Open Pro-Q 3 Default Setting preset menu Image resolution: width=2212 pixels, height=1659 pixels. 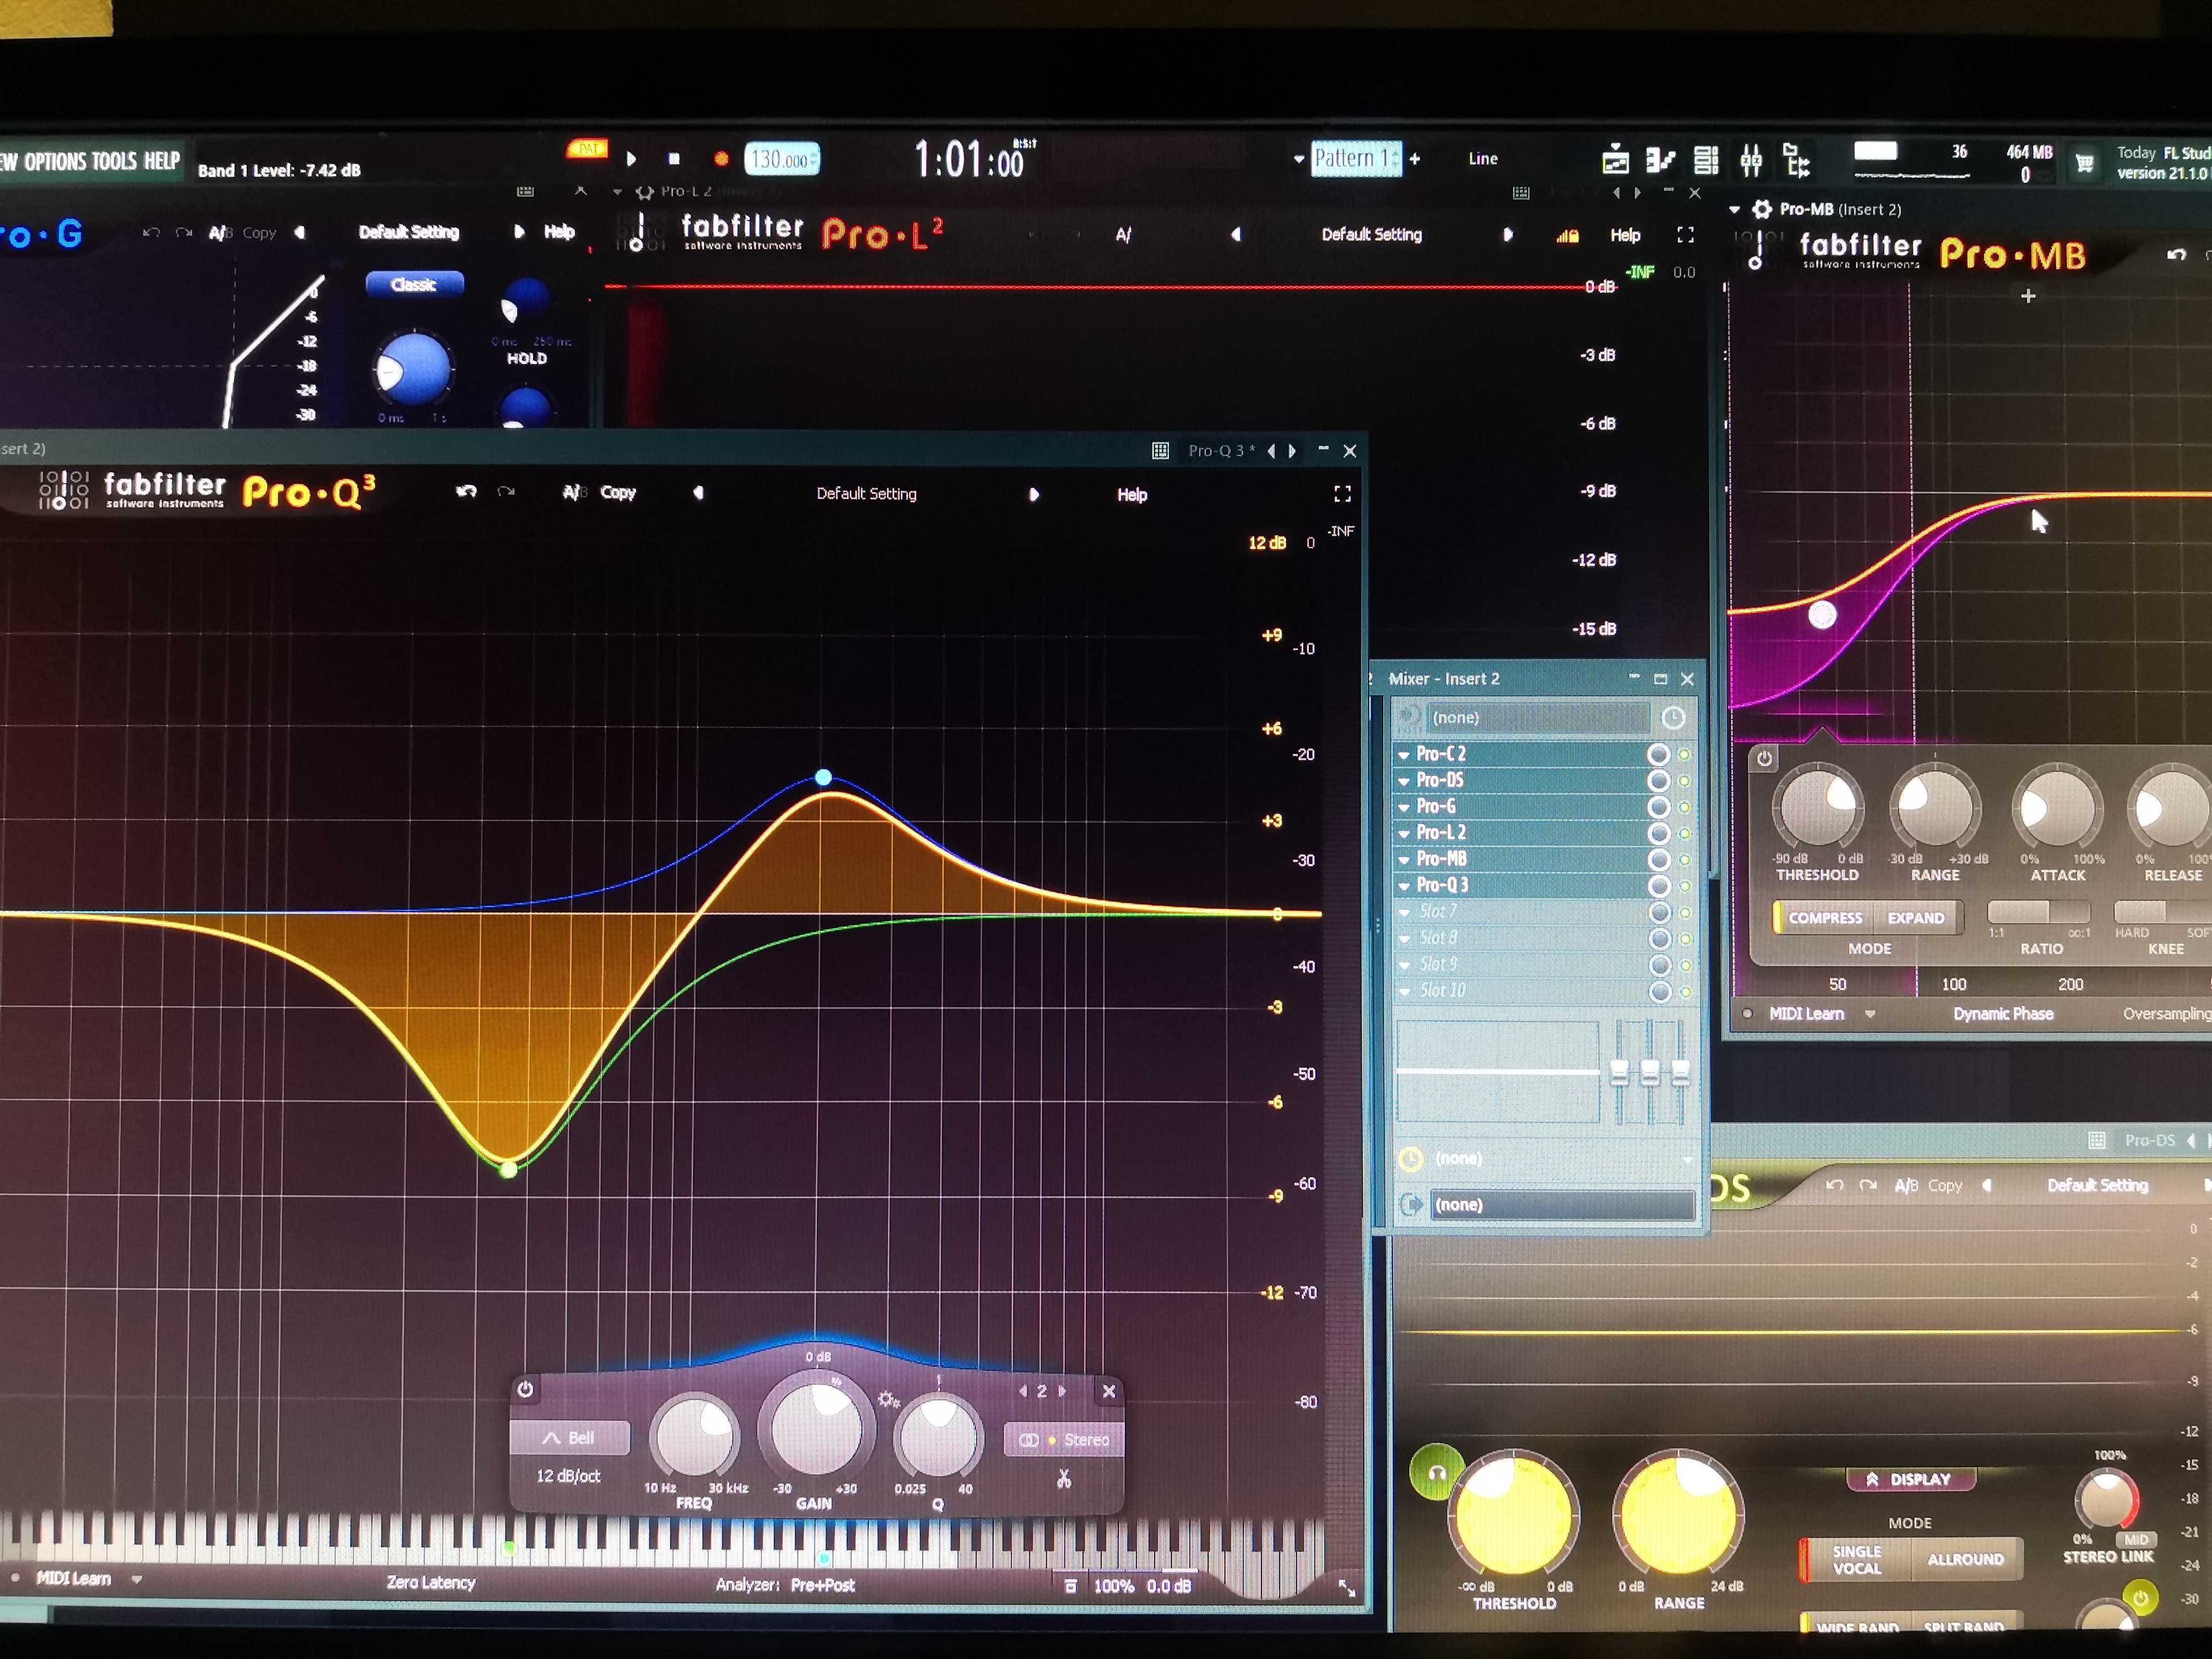click(x=866, y=493)
